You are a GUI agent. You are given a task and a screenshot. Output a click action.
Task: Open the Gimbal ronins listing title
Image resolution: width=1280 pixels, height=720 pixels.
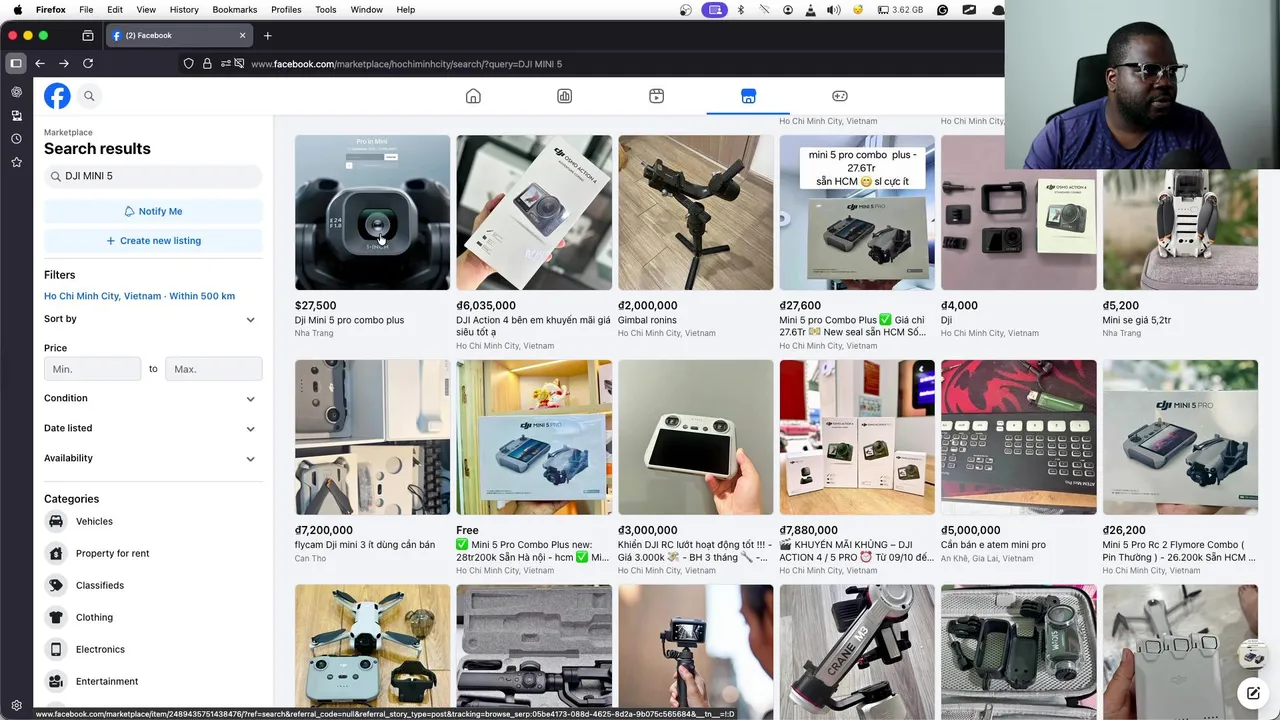pyautogui.click(x=647, y=320)
